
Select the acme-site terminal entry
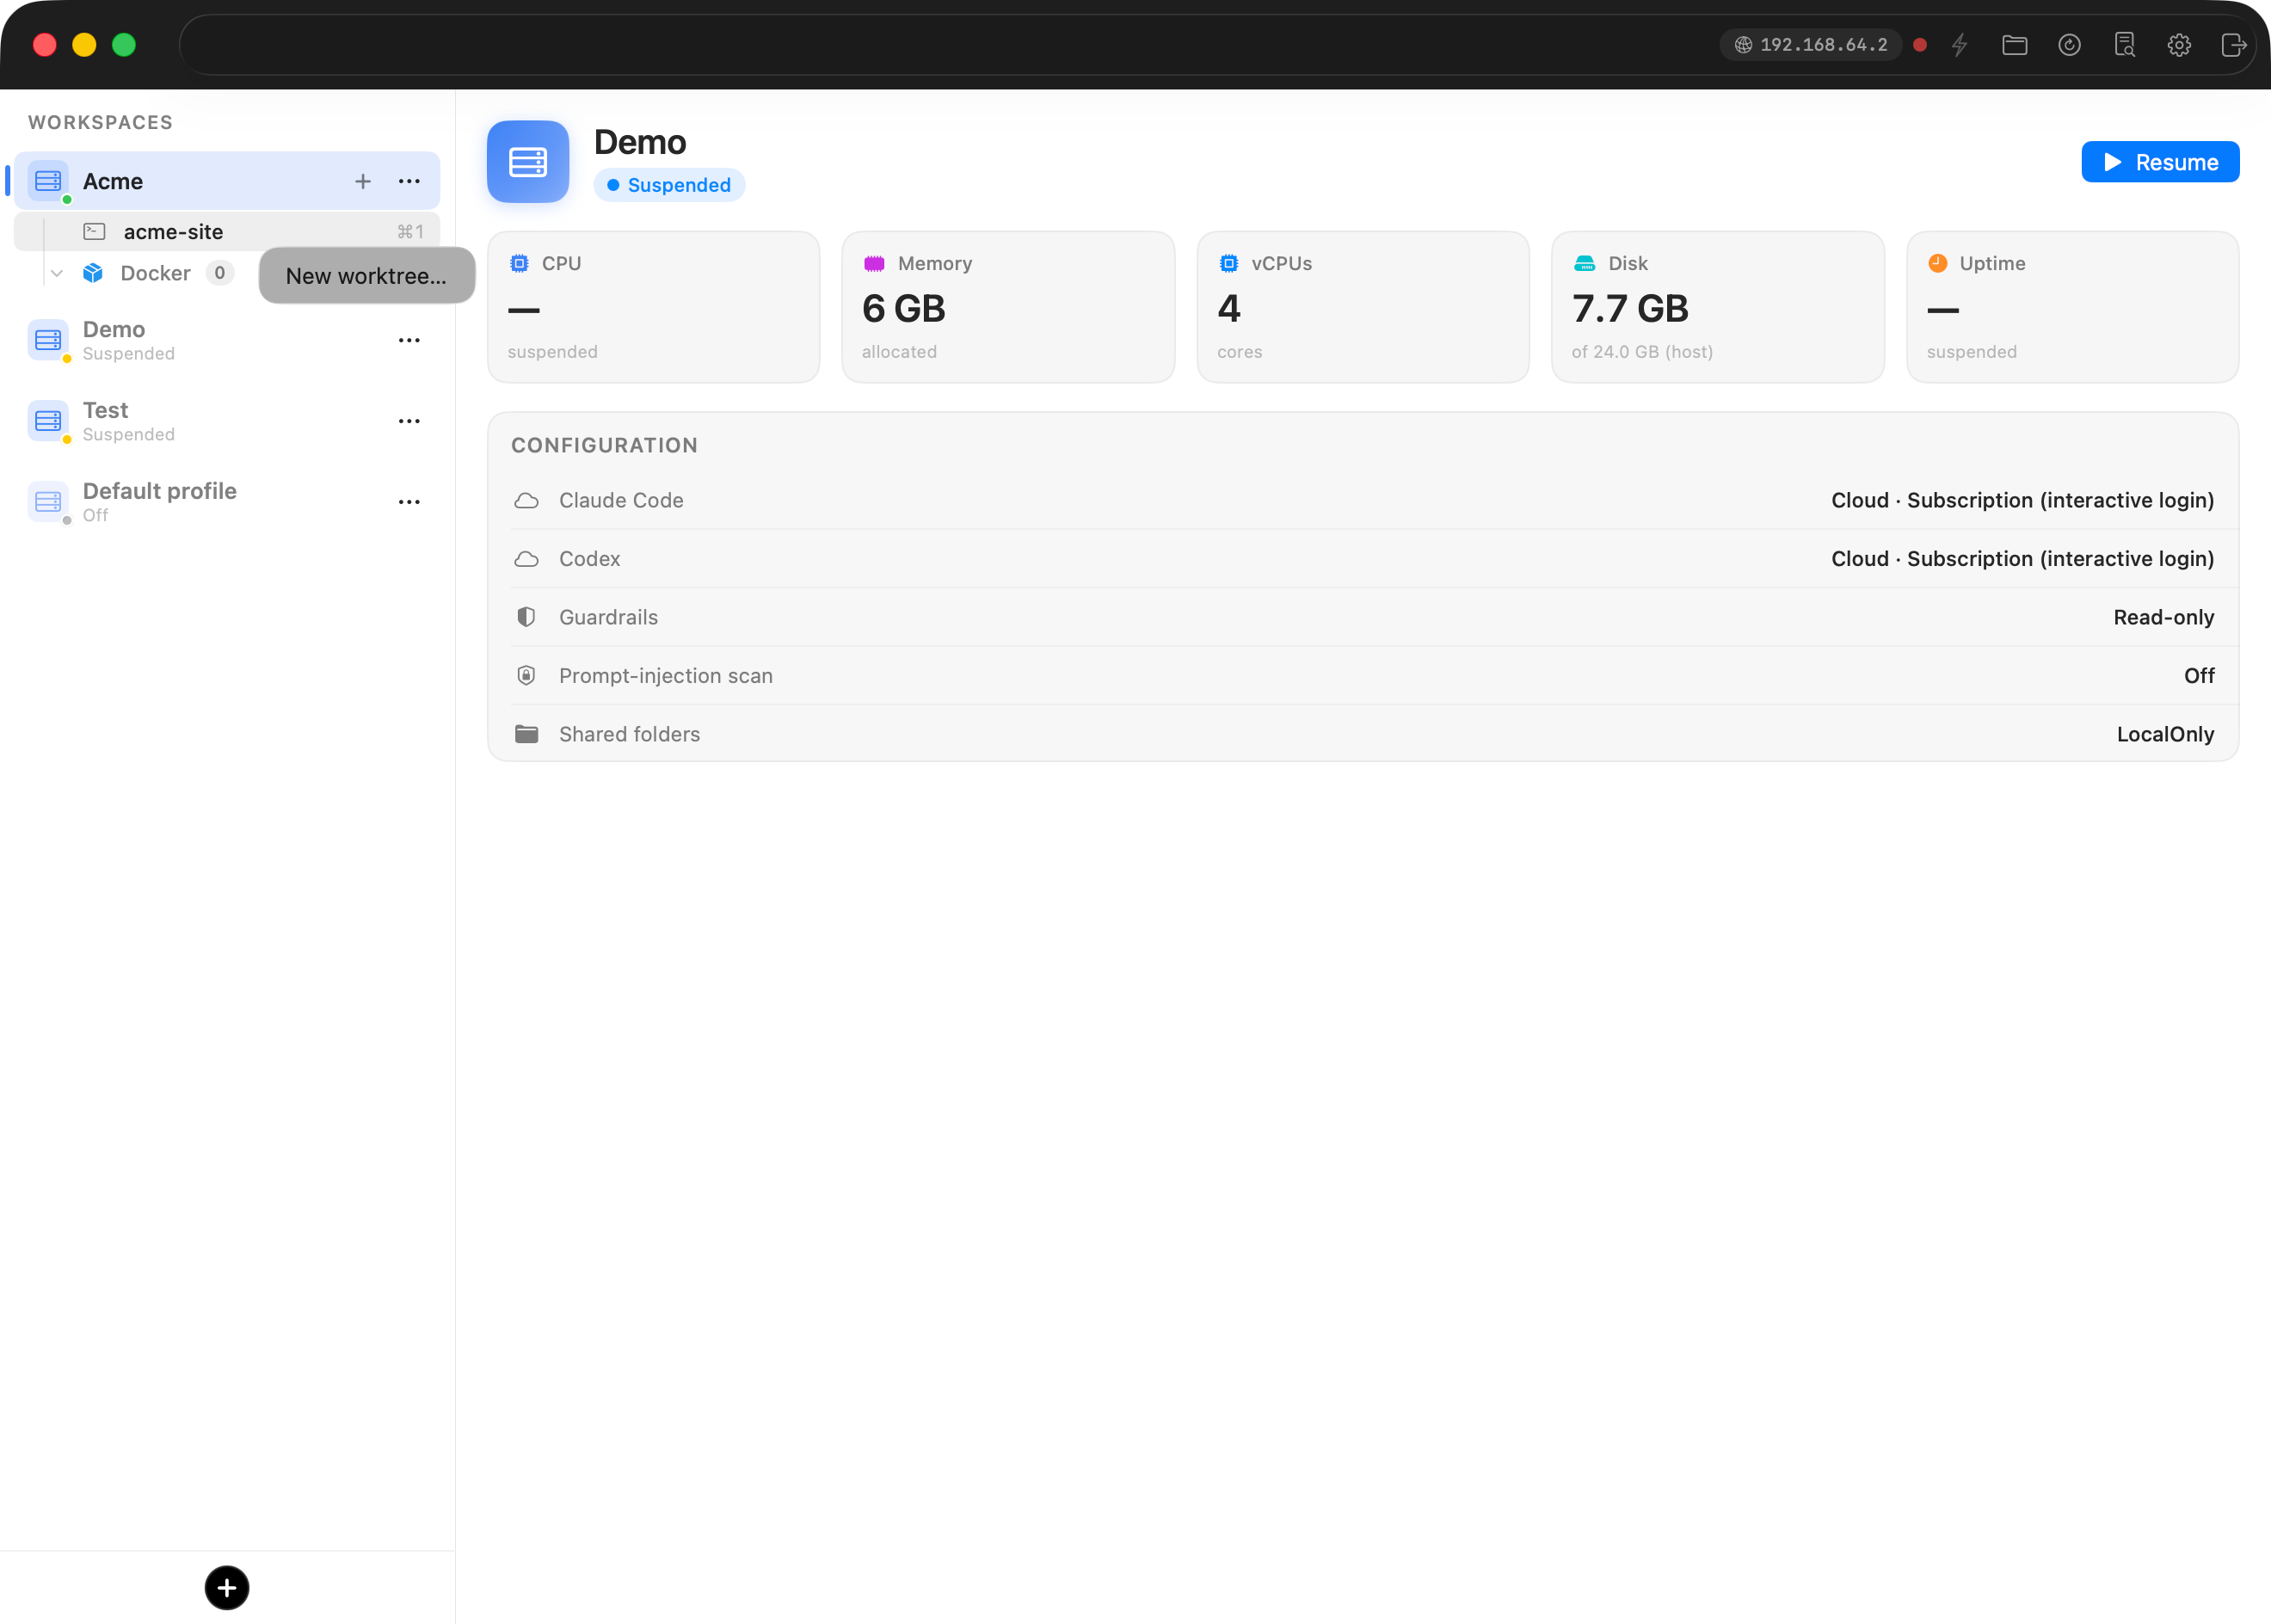(x=227, y=232)
